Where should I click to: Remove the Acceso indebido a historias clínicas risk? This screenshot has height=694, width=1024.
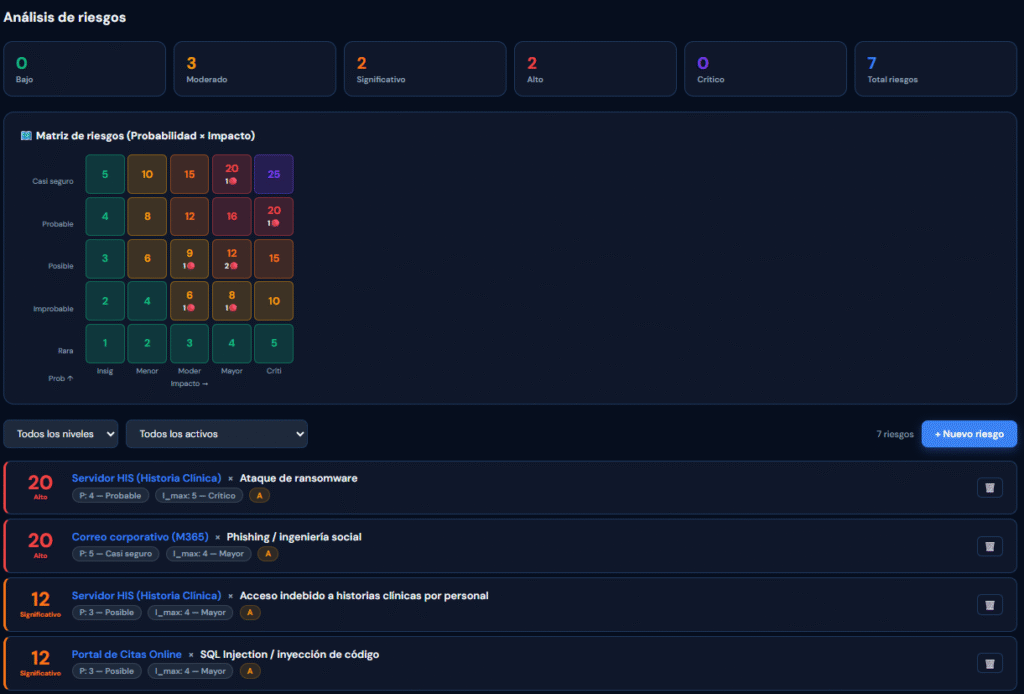pyautogui.click(x=989, y=605)
